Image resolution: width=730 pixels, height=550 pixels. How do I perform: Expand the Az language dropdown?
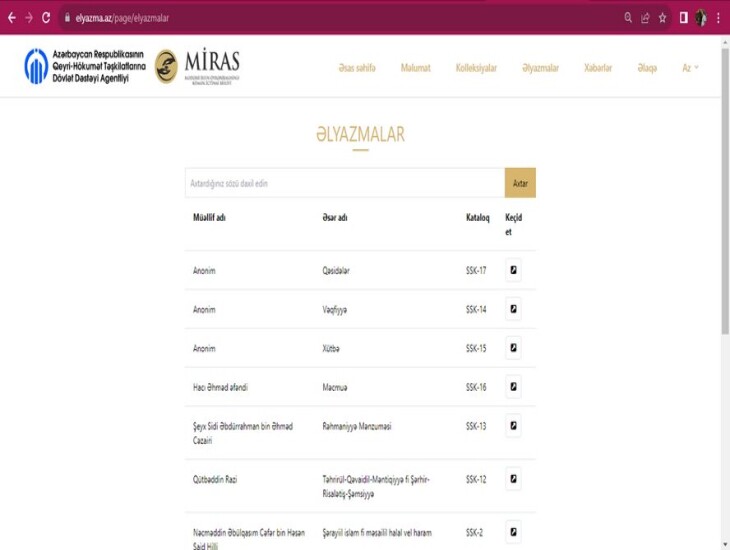click(x=690, y=68)
